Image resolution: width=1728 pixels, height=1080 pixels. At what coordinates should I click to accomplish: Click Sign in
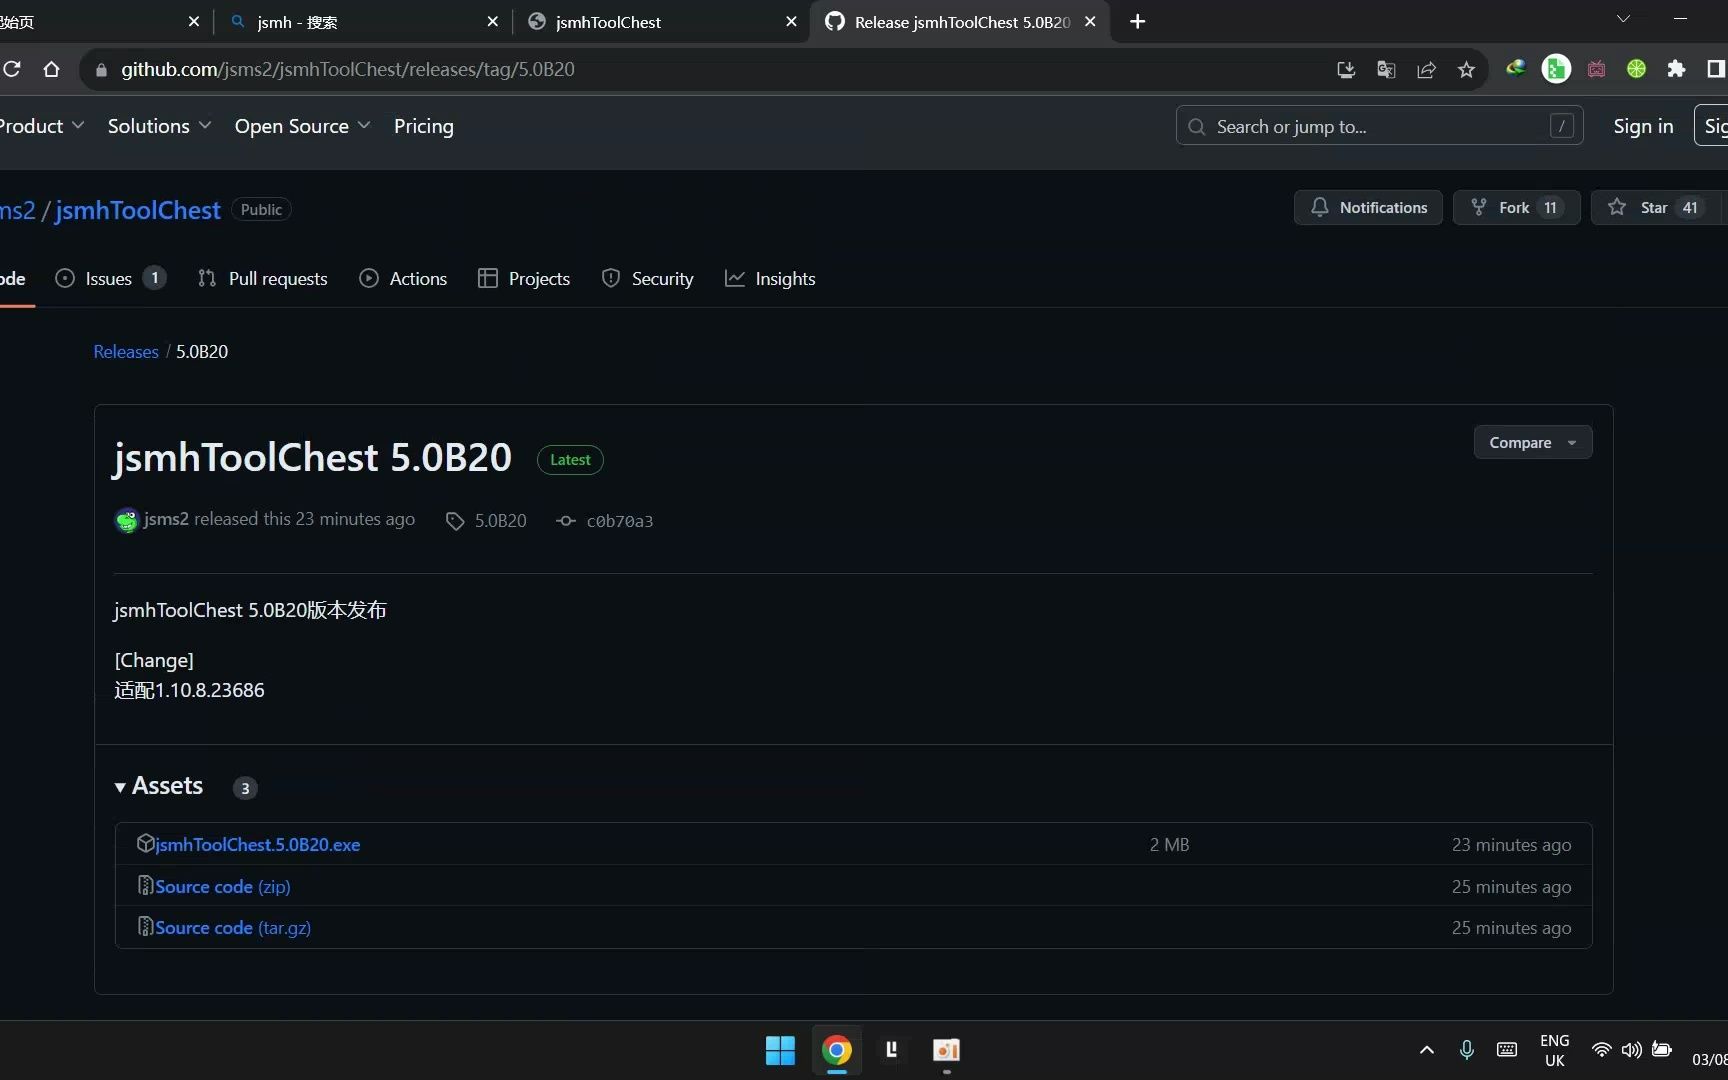(x=1643, y=126)
